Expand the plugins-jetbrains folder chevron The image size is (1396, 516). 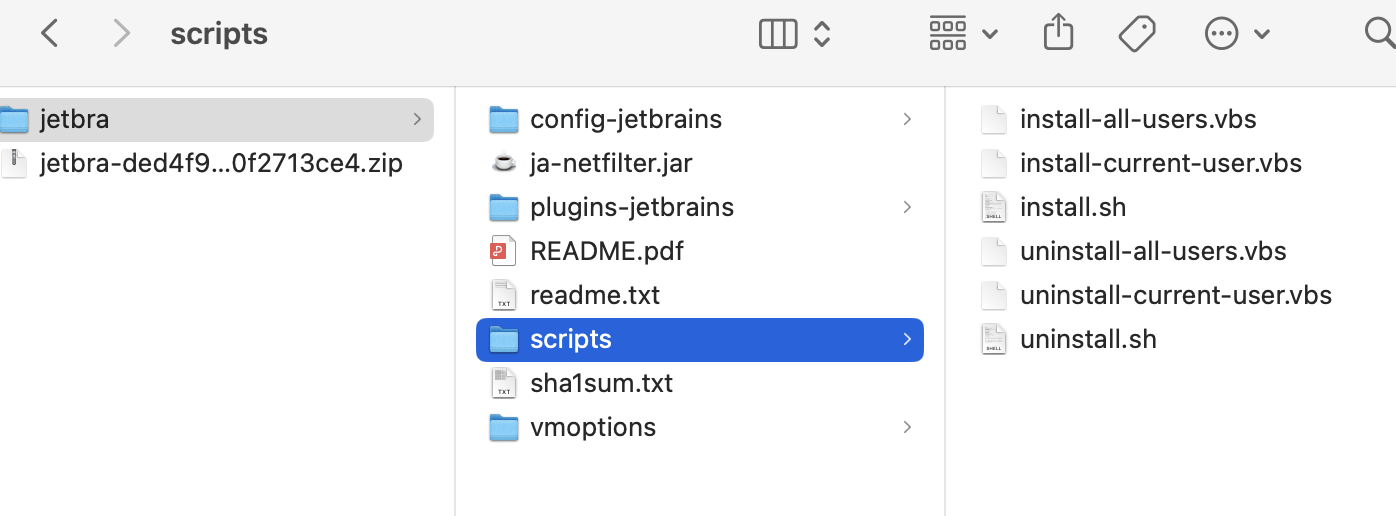pos(907,207)
